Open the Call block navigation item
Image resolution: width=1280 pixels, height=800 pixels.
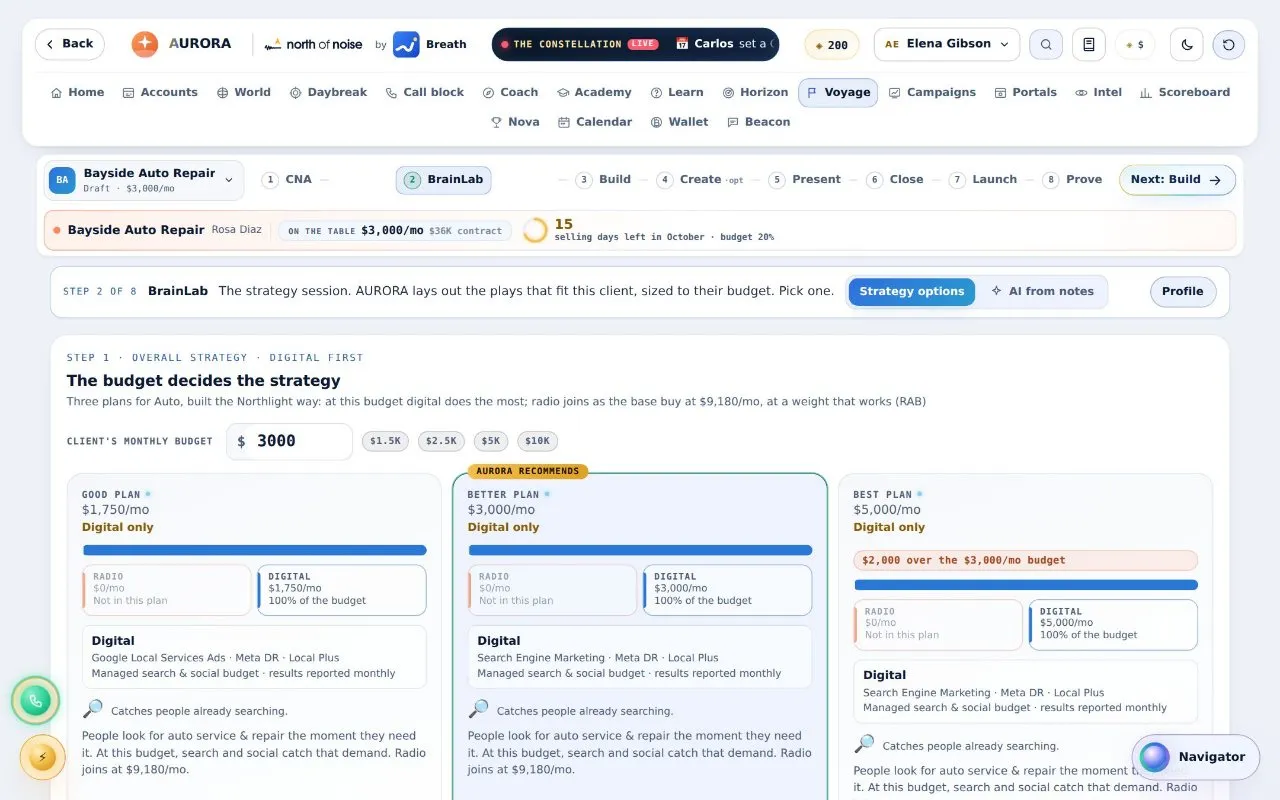(424, 92)
